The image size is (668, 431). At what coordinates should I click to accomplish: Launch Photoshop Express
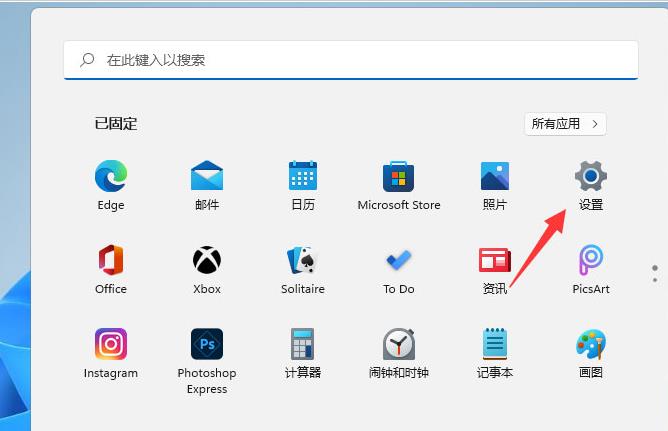[207, 361]
